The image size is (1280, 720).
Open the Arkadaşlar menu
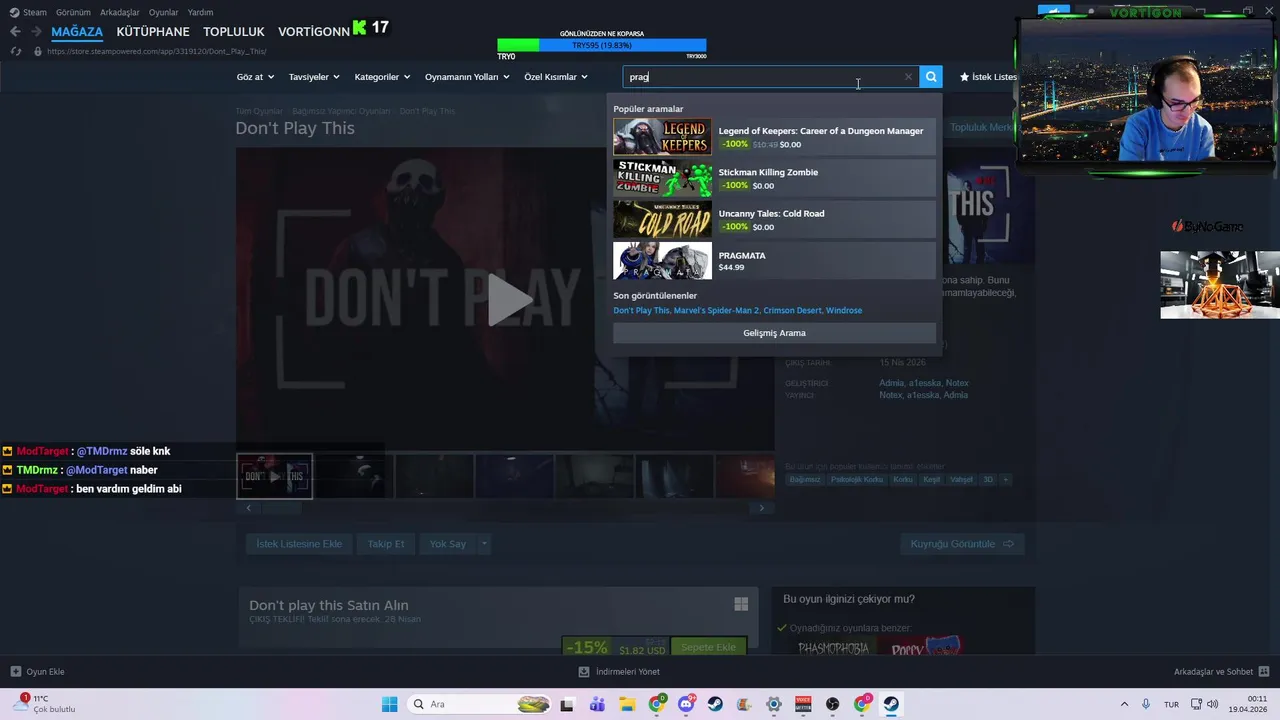click(x=120, y=12)
